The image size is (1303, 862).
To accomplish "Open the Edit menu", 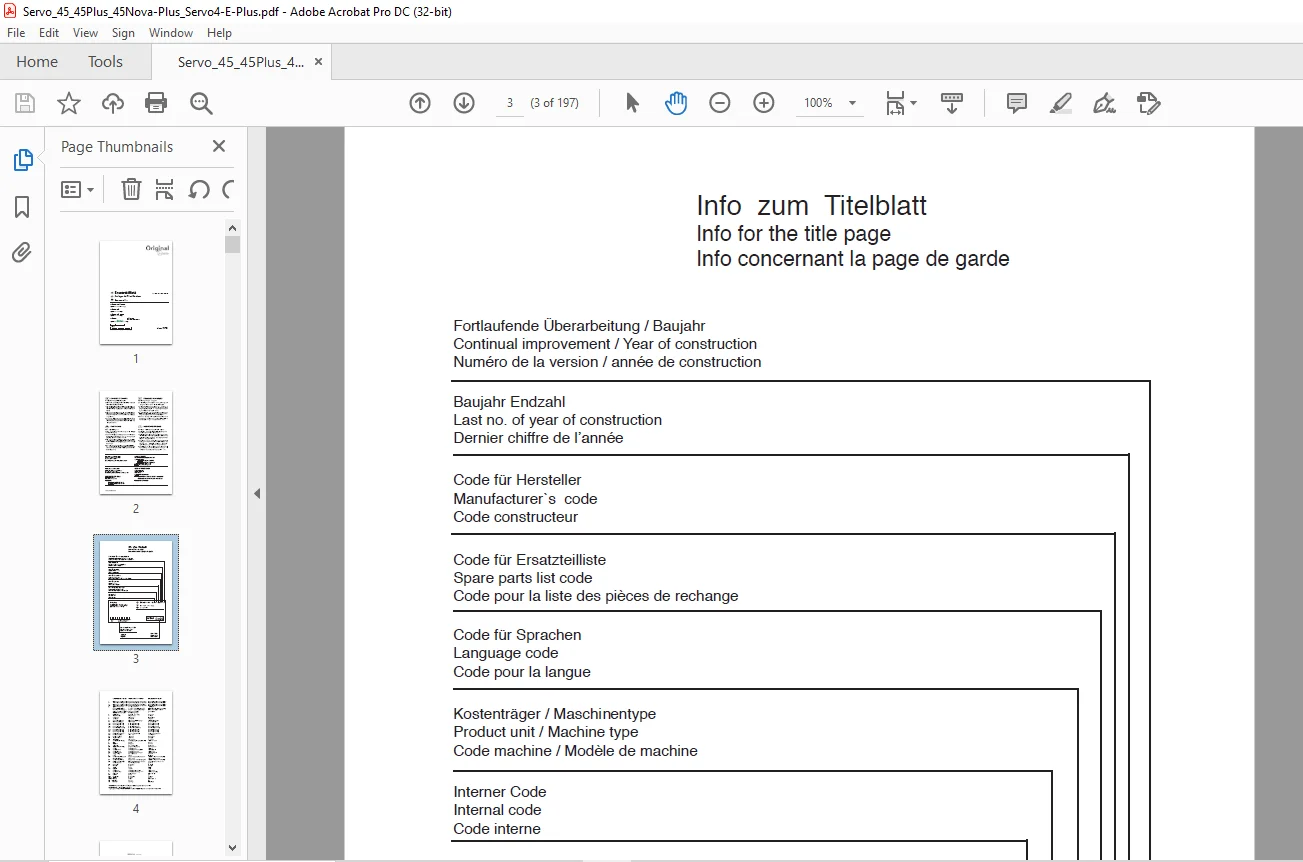I will click(49, 33).
